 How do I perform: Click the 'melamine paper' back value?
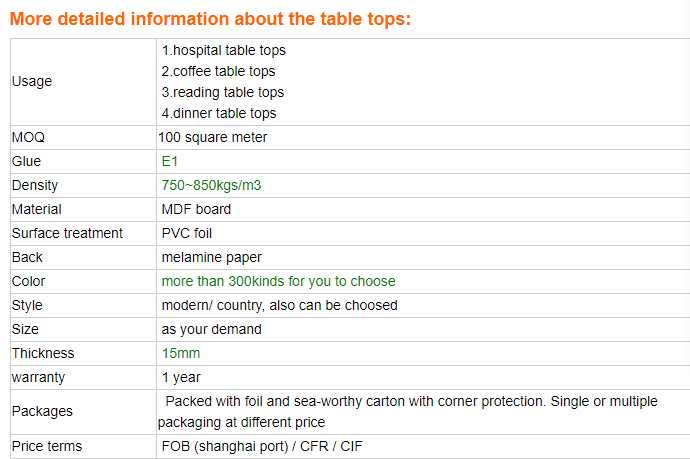(211, 257)
